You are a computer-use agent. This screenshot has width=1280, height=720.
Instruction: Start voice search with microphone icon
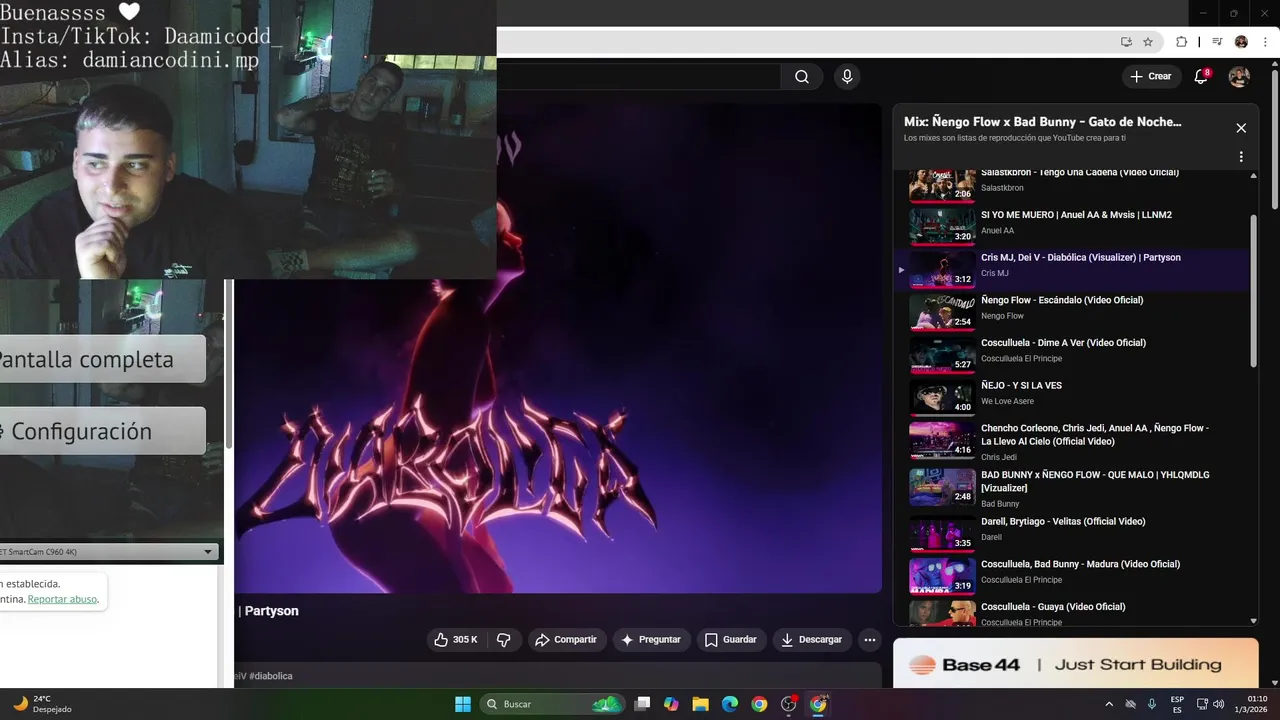[847, 77]
